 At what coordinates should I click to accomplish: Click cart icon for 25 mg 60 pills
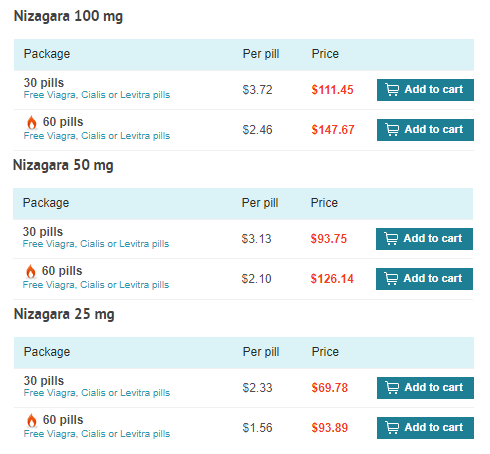click(392, 428)
